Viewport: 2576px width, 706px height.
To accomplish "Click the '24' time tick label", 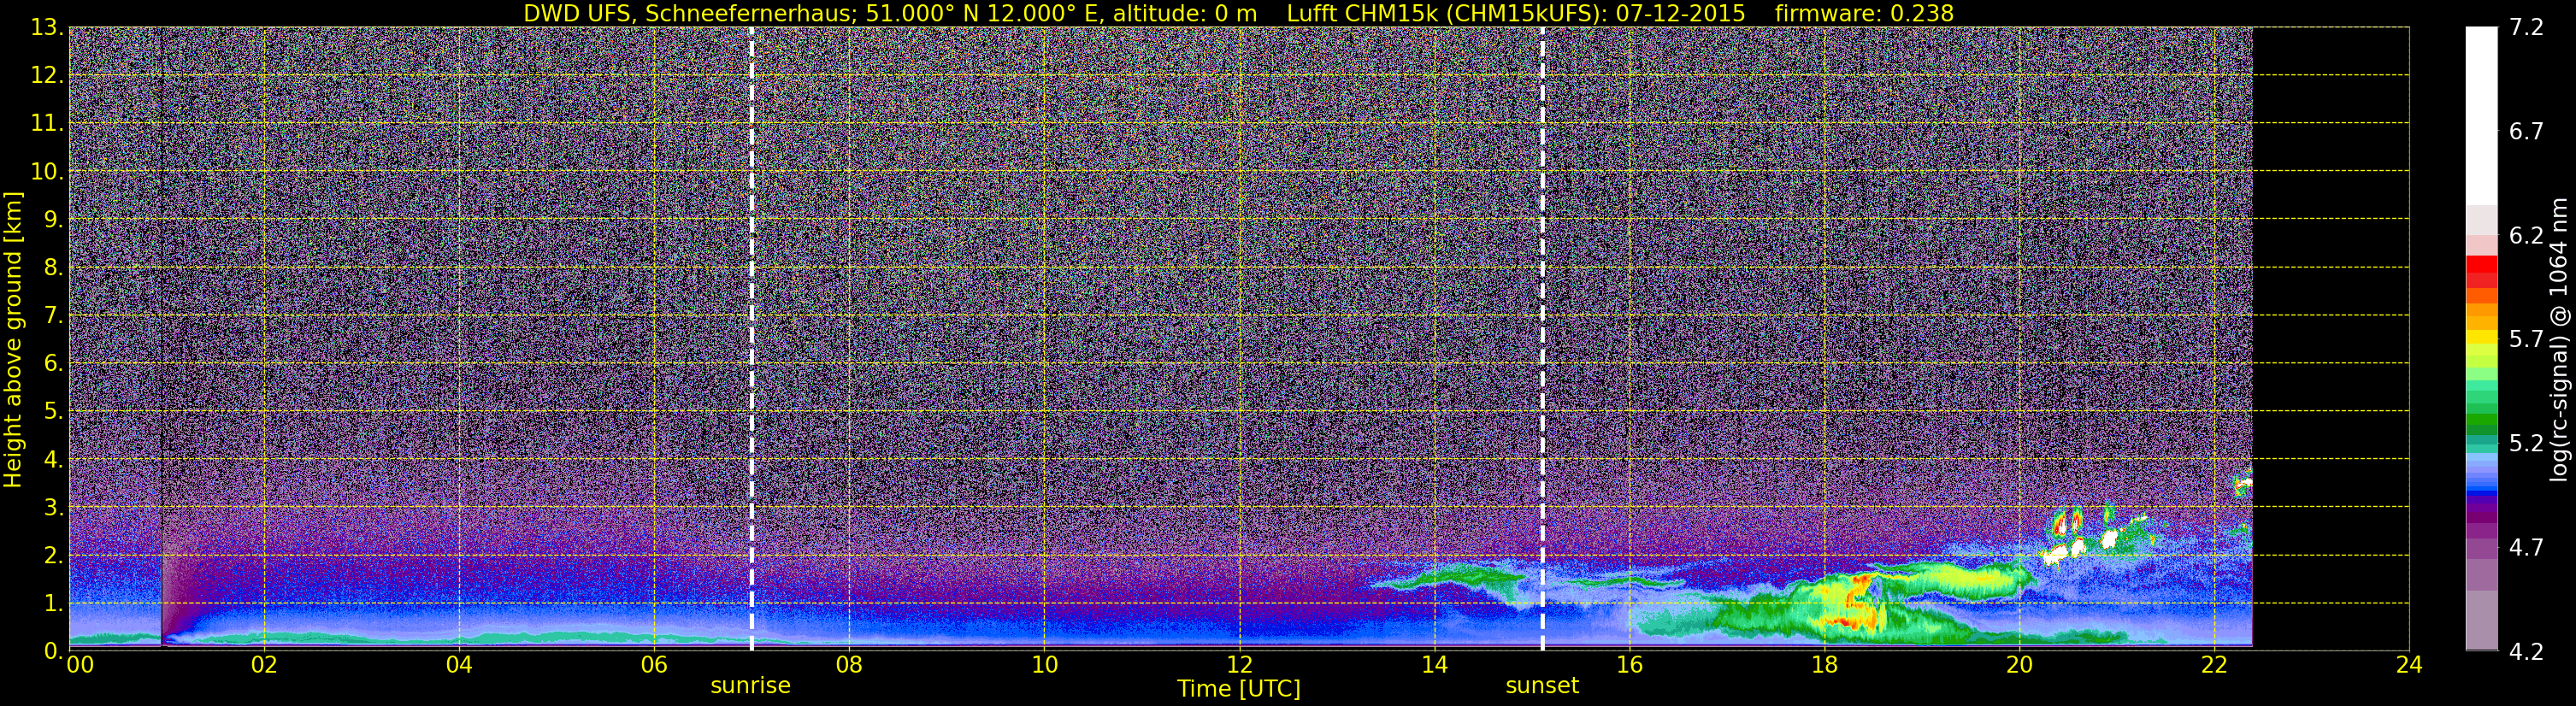I will [x=2409, y=665].
